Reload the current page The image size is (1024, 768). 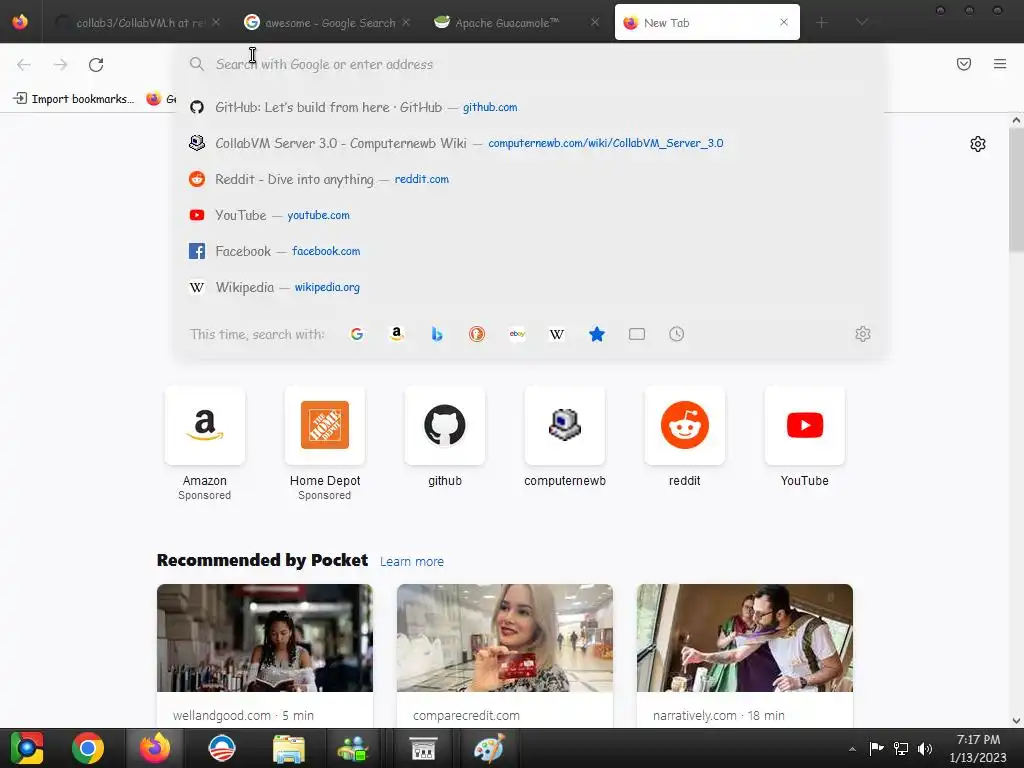point(96,64)
